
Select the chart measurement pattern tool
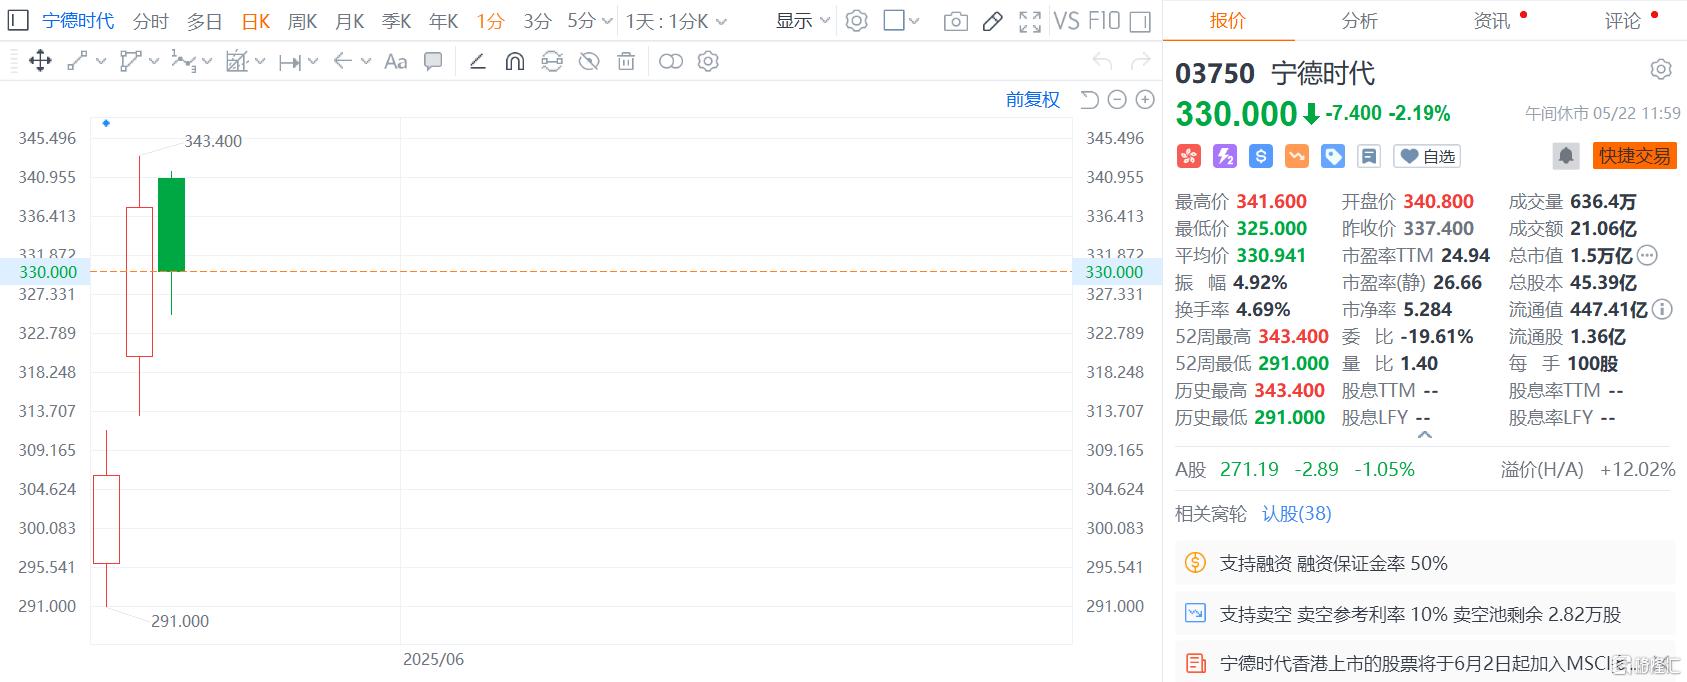click(236, 61)
